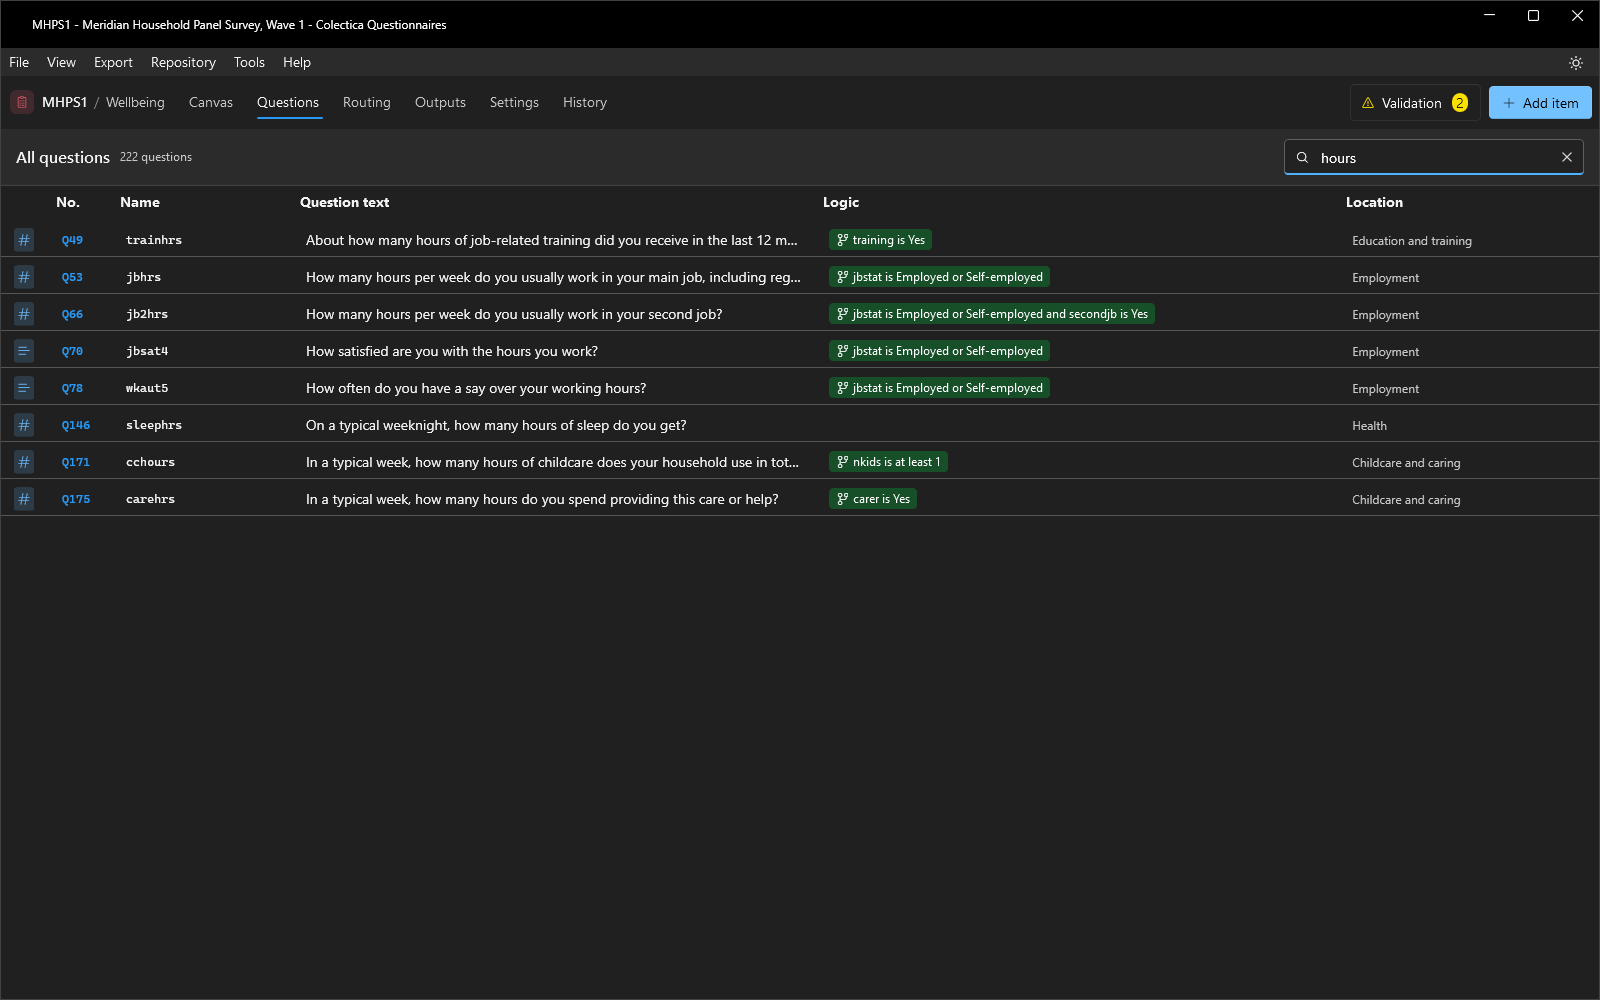Screen dimensions: 1600x1000
Task: Open the Settings tab
Action: point(514,102)
